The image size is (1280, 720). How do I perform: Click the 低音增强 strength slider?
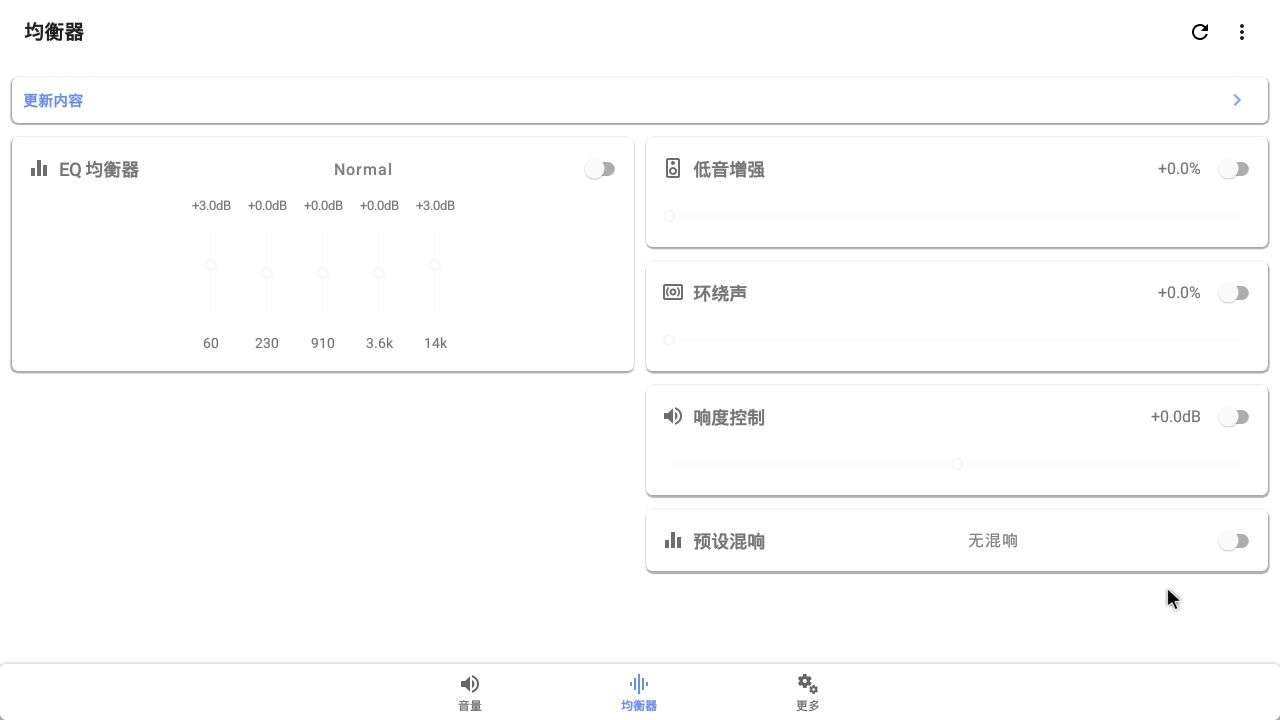956,216
